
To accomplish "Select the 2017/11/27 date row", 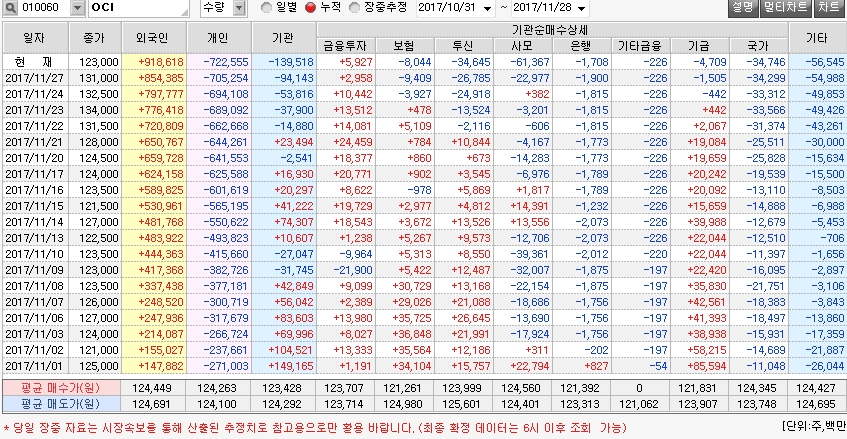I will [35, 78].
